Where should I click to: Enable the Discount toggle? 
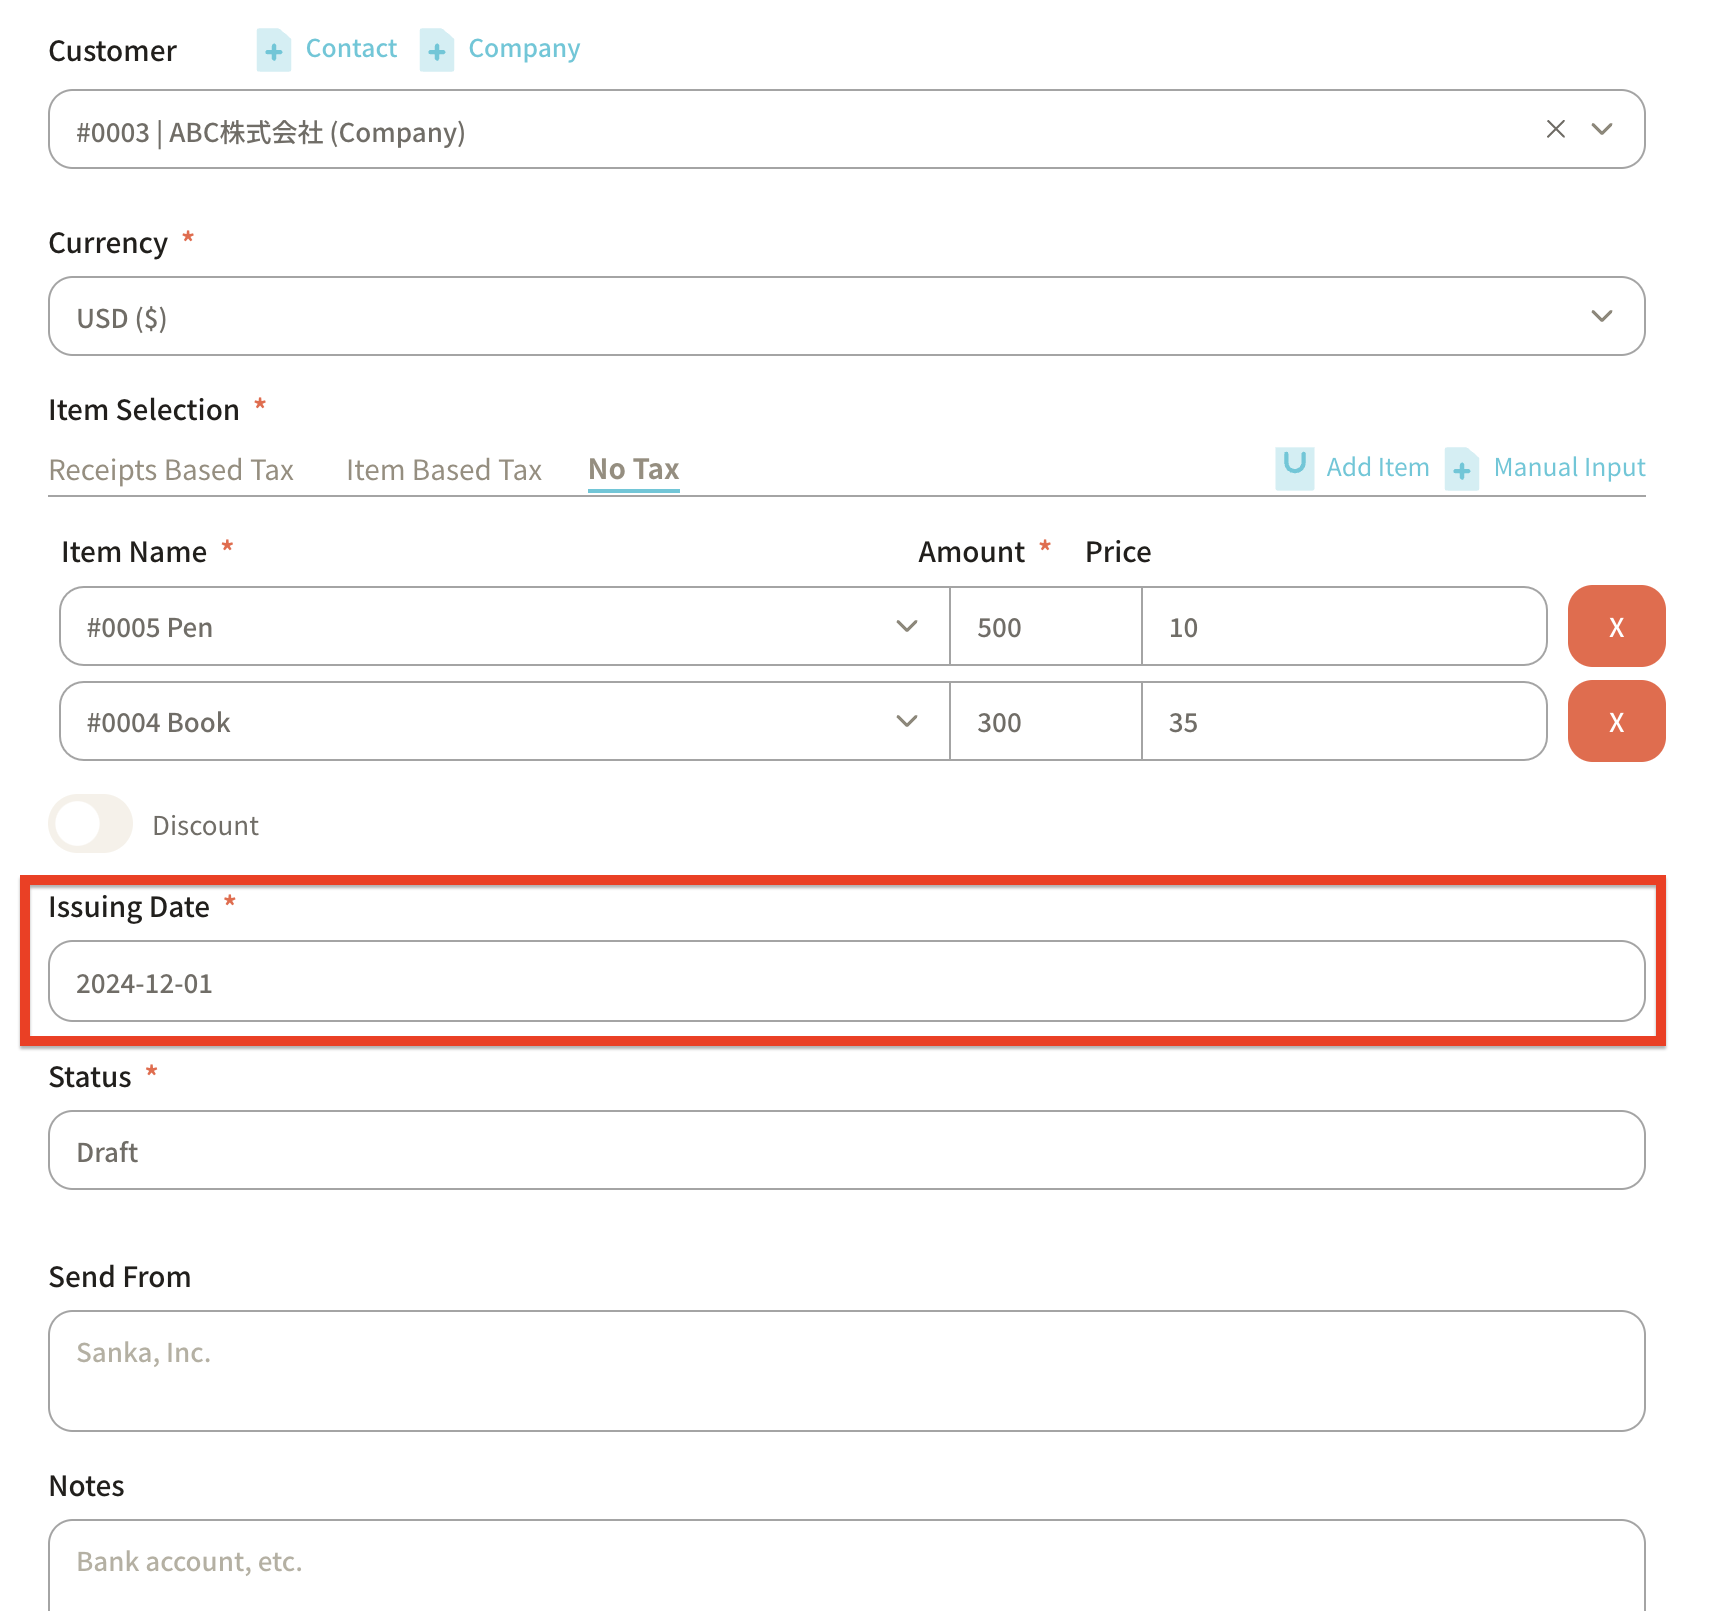point(91,825)
